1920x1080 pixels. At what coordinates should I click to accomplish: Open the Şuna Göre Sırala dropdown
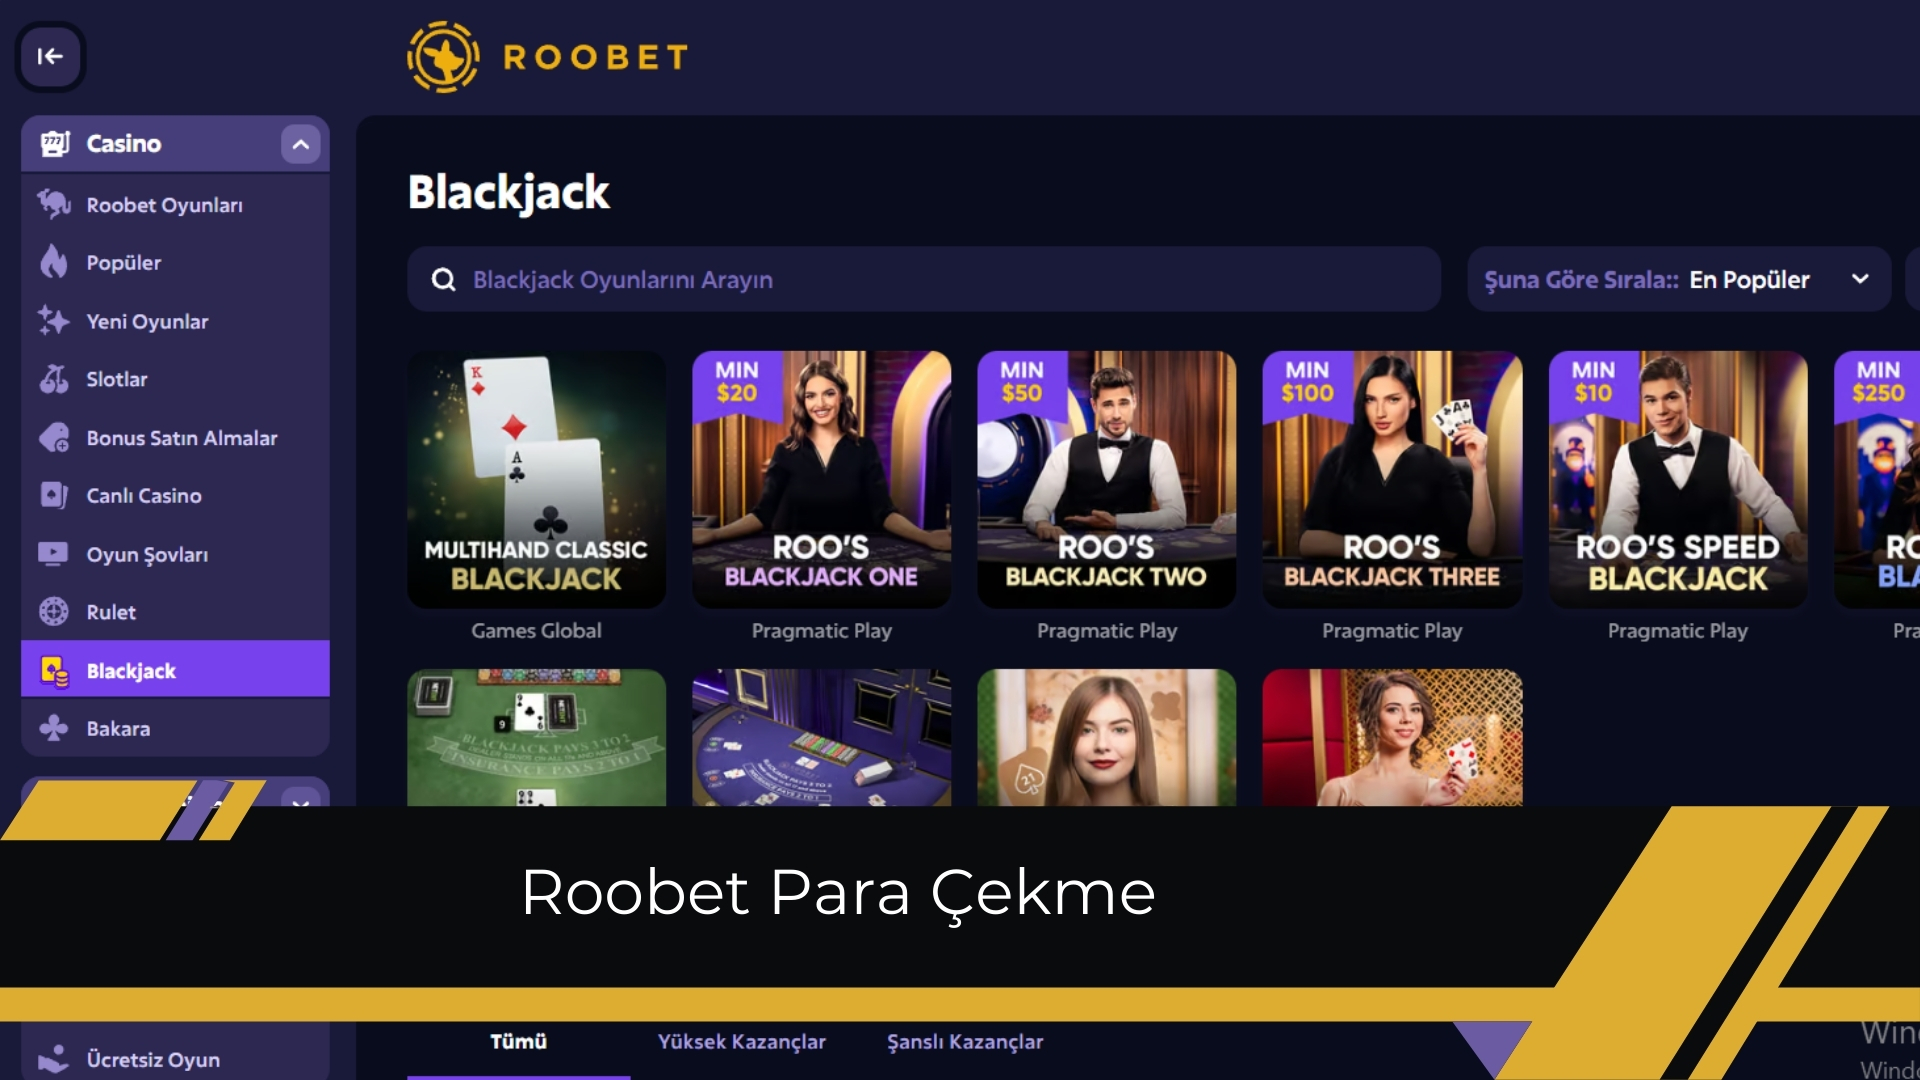click(x=1679, y=279)
